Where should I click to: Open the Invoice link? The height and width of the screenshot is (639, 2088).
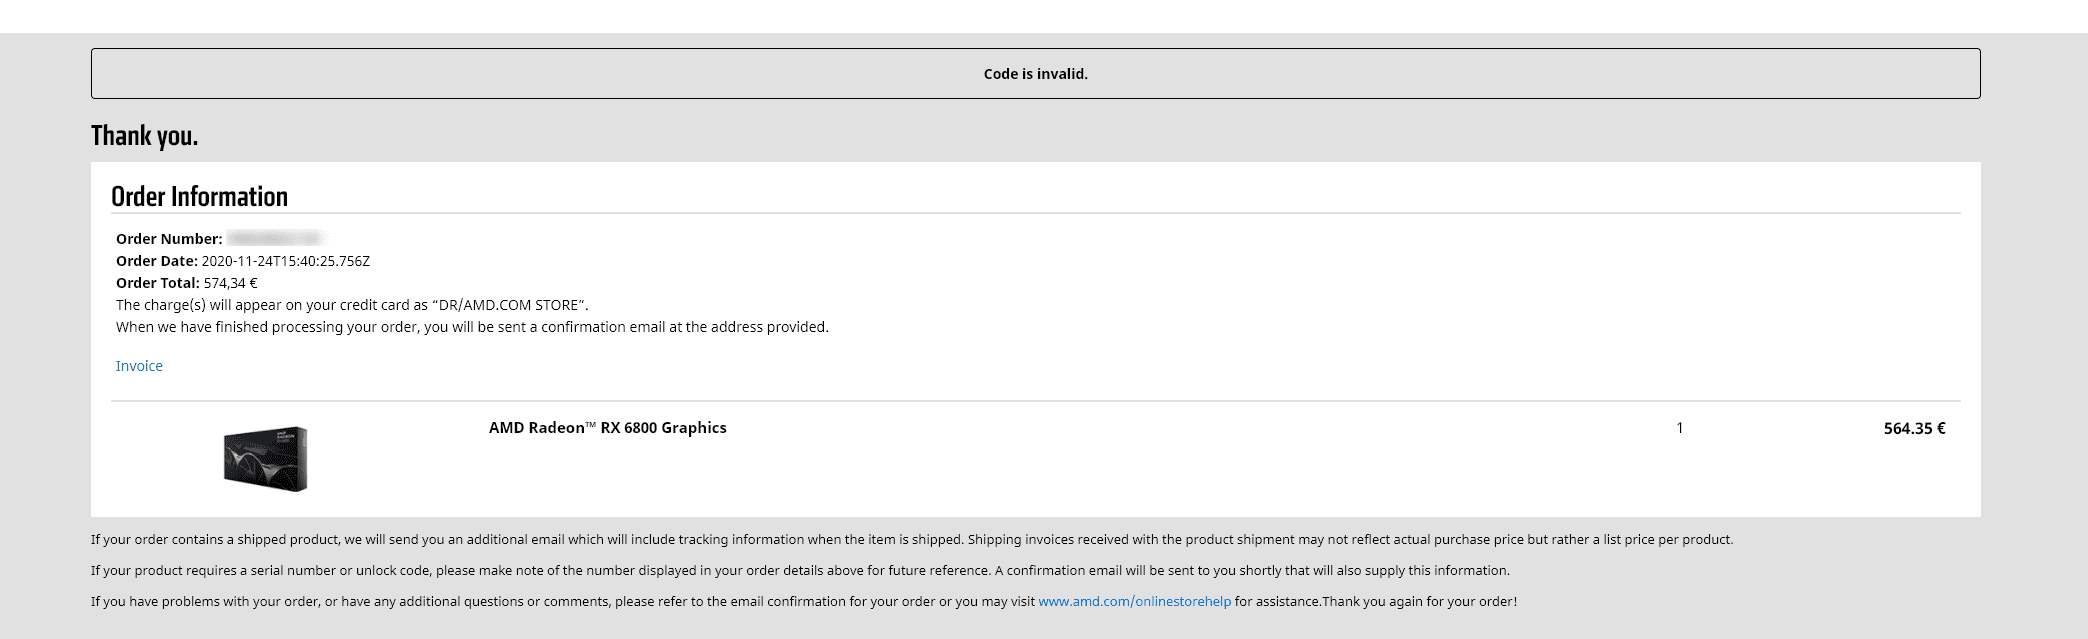[x=139, y=366]
